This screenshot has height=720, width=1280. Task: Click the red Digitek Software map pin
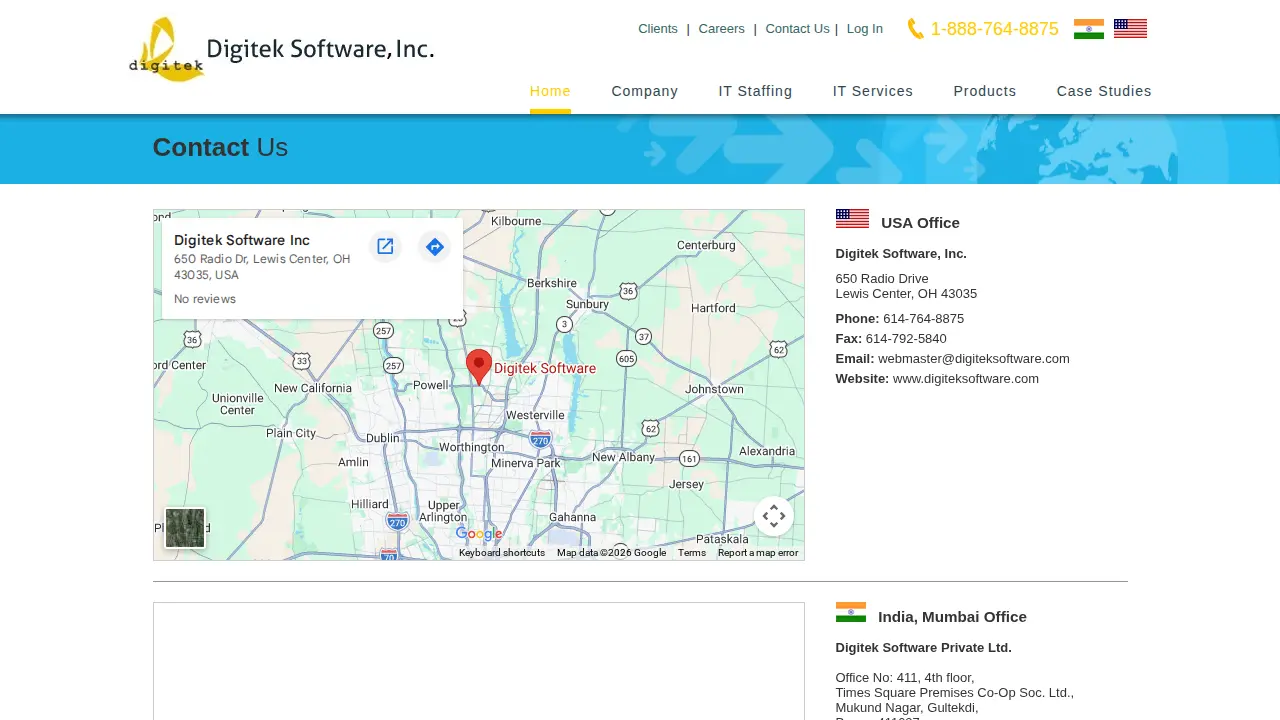point(479,367)
